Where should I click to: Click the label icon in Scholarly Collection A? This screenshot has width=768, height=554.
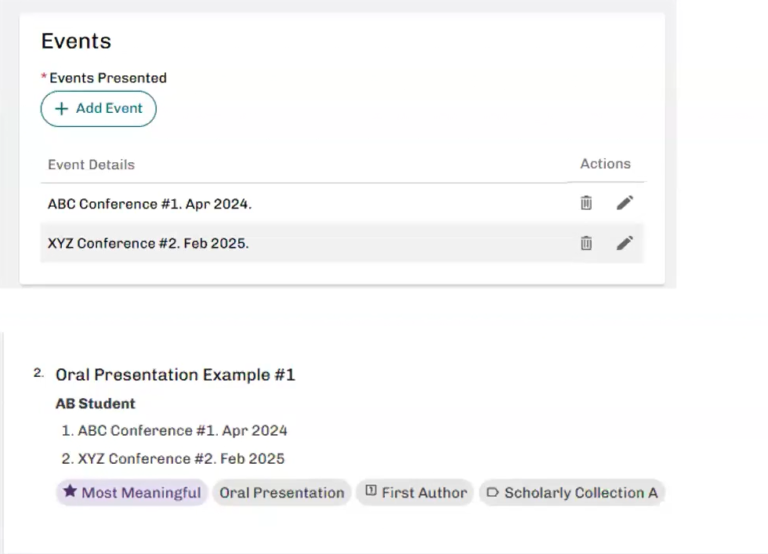pyautogui.click(x=492, y=492)
